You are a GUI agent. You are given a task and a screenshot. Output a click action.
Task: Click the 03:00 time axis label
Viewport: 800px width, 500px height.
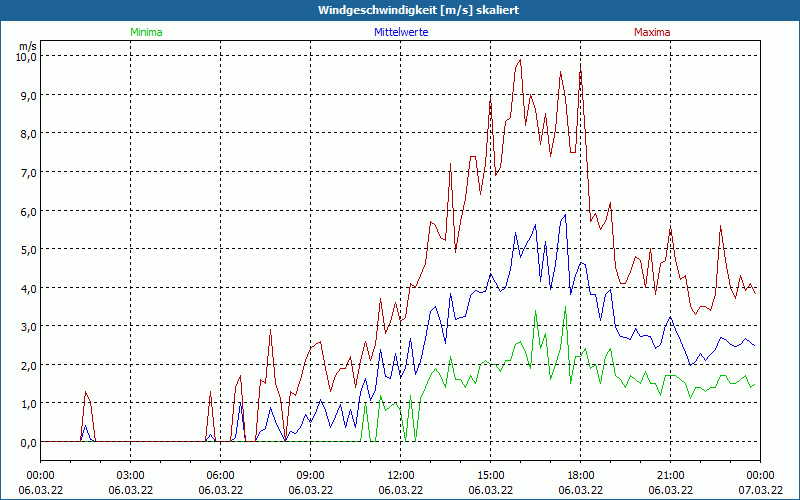131,475
